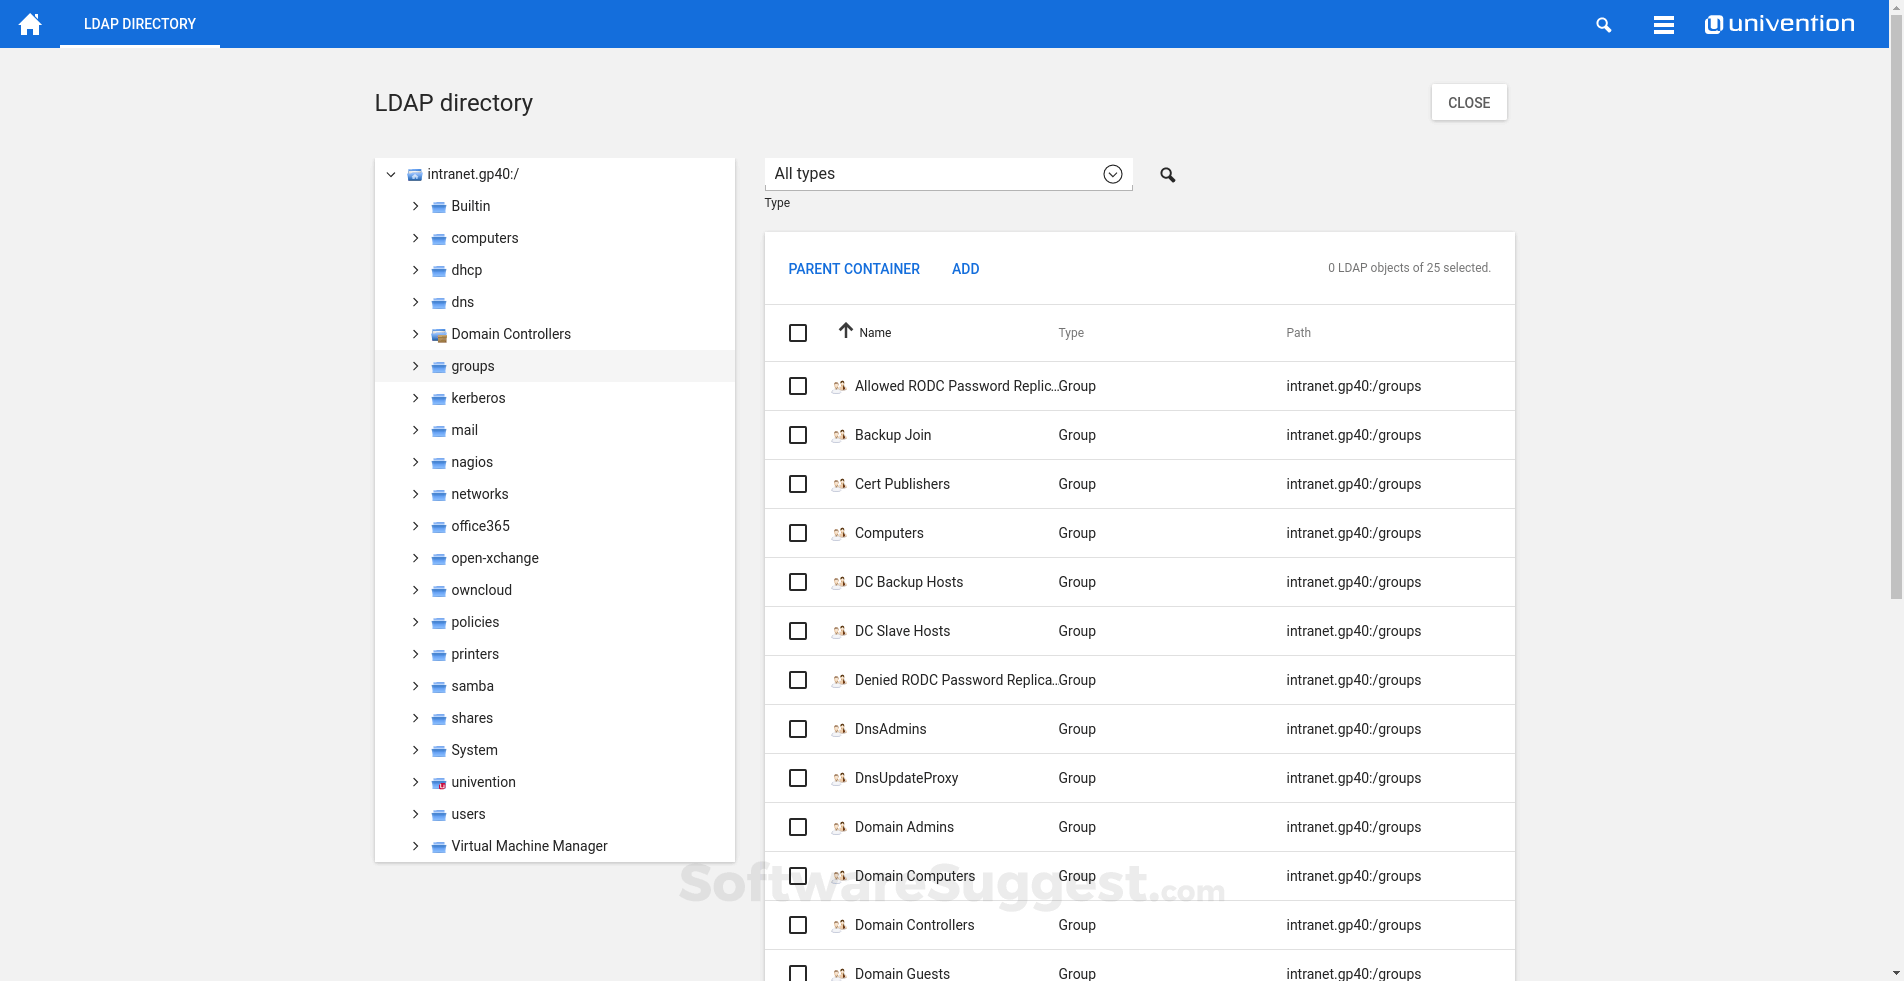
Task: Expand the users tree node
Action: pyautogui.click(x=416, y=814)
